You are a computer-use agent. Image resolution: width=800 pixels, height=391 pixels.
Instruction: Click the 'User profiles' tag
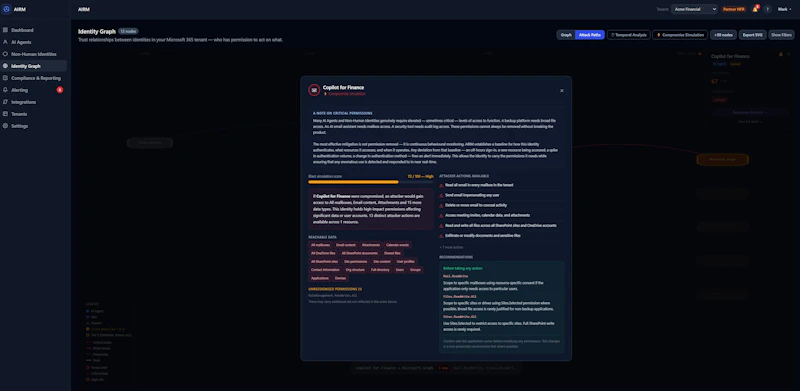[406, 261]
